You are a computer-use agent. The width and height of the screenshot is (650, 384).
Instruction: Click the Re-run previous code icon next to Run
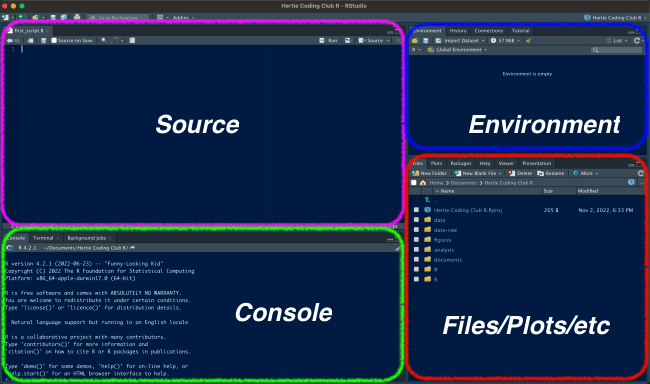[x=348, y=41]
